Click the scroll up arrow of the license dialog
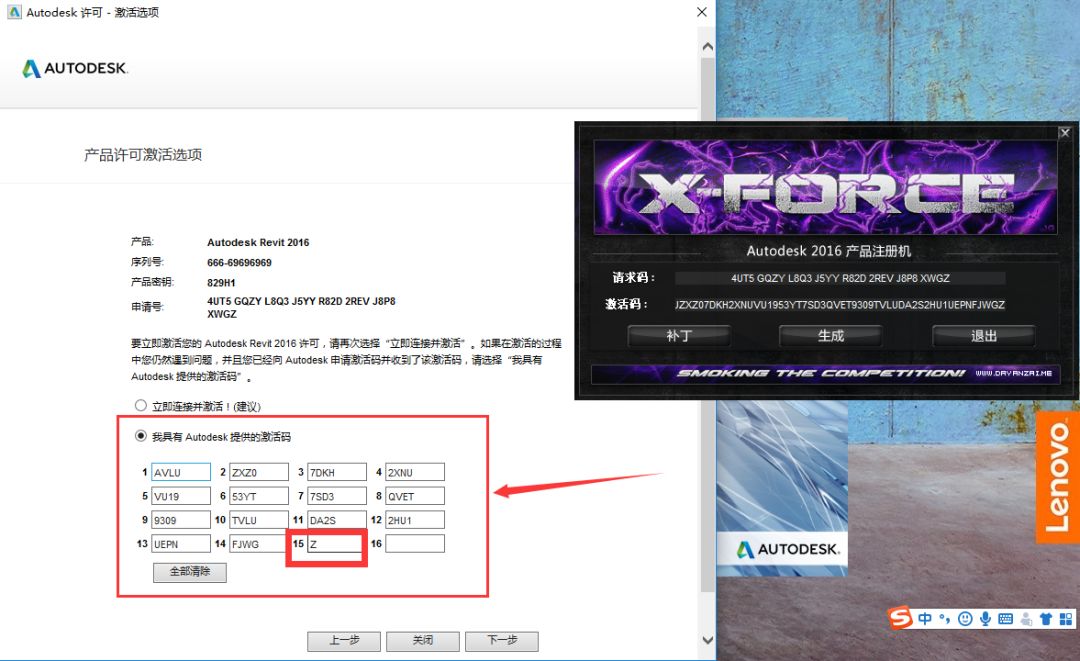1080x661 pixels. 707,47
